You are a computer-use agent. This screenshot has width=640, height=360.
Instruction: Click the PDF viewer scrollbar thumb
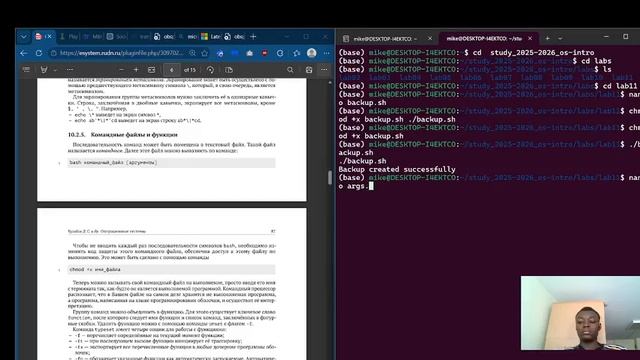click(x=330, y=178)
